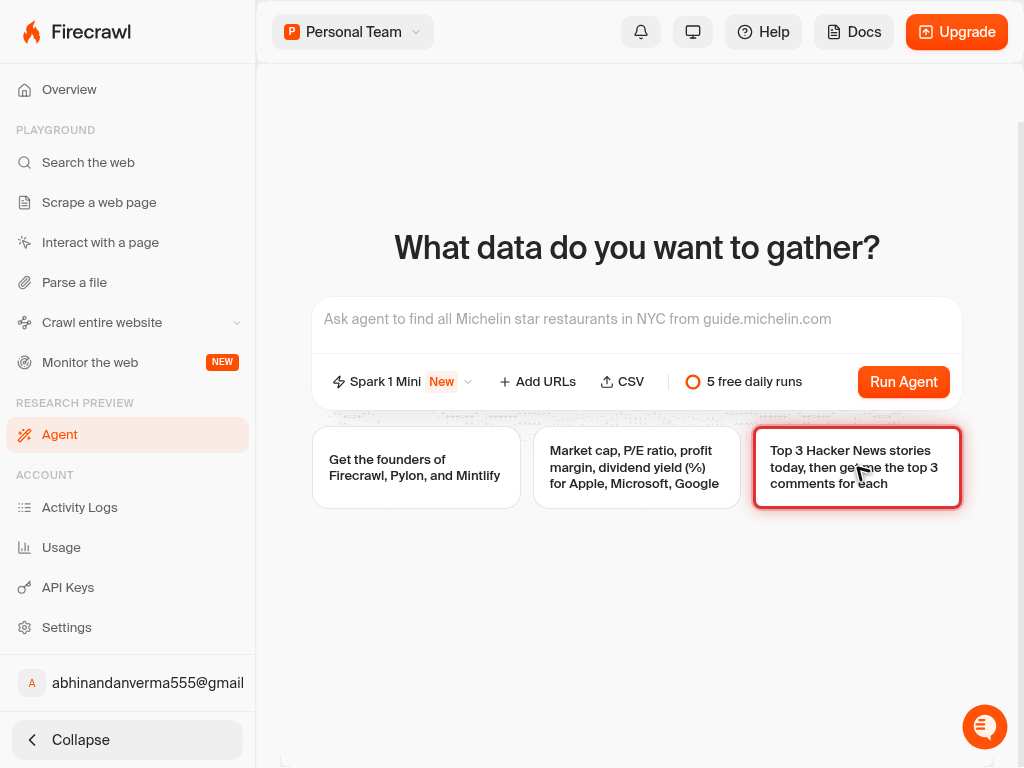Click the document icon beside Scrape a web page
The image size is (1024, 768).
click(x=24, y=202)
